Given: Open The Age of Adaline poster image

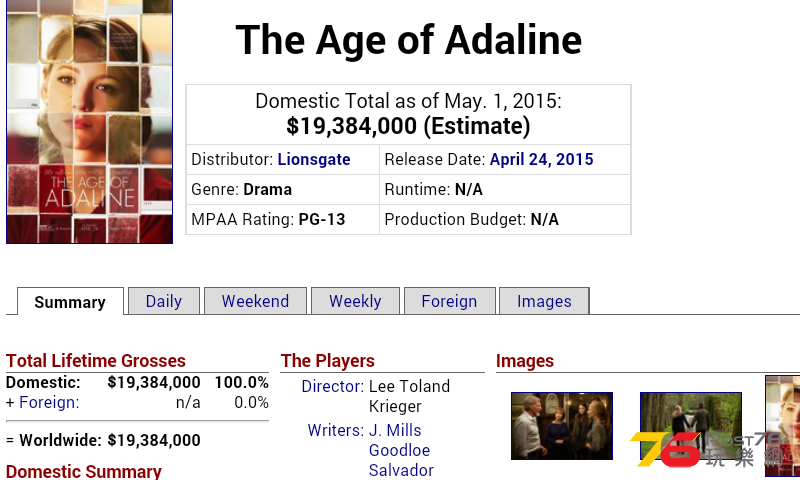Looking at the screenshot, I should coord(89,121).
